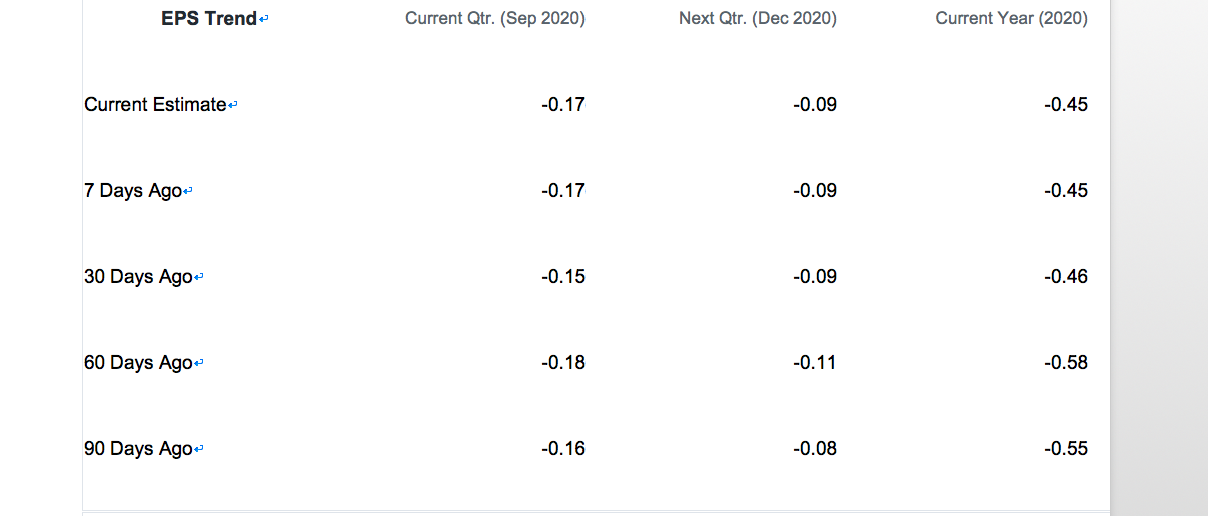Click the -0.18 value for 60 Days Ago

[563, 363]
